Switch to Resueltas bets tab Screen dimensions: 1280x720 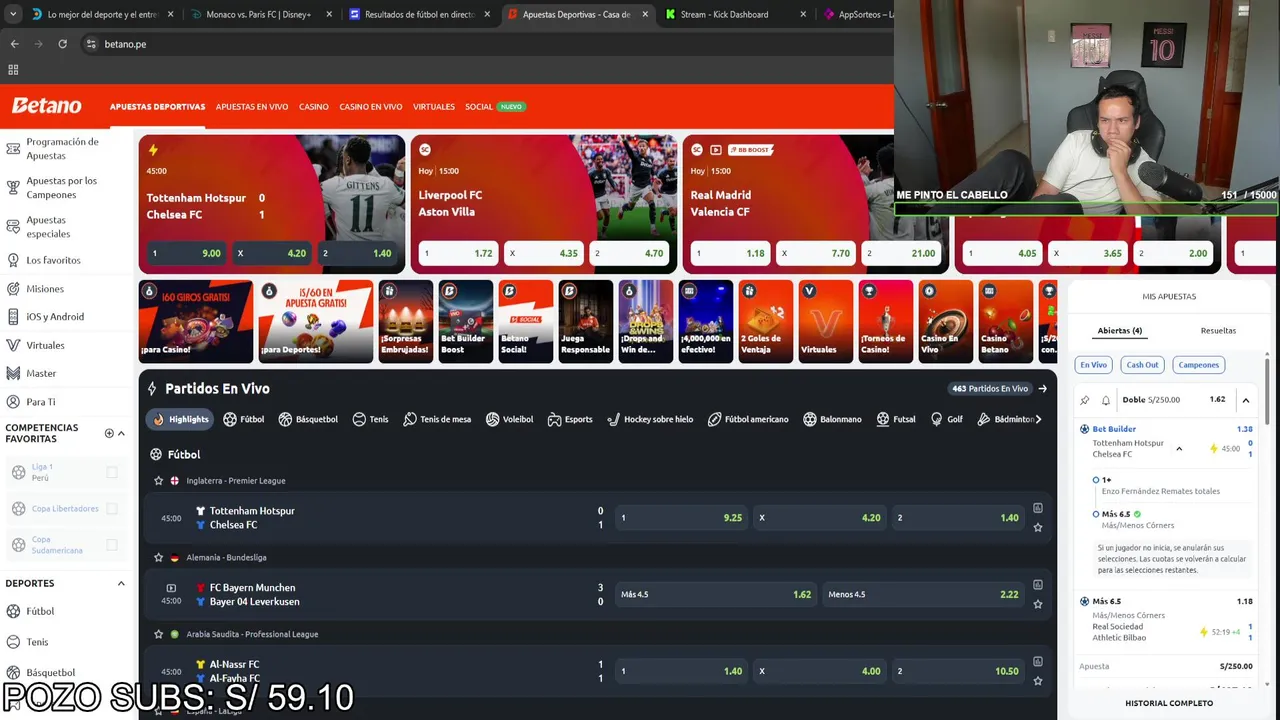[x=1218, y=330]
